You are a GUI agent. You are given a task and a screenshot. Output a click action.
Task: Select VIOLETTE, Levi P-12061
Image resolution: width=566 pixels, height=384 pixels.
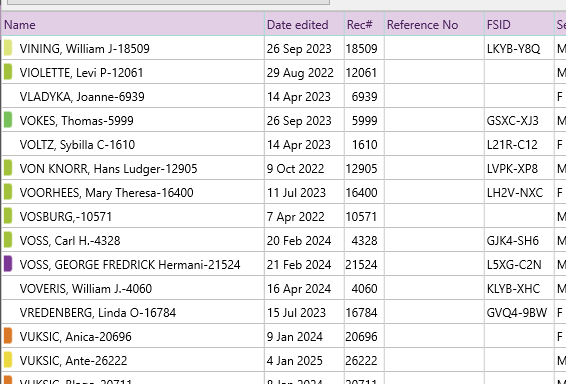[81, 73]
